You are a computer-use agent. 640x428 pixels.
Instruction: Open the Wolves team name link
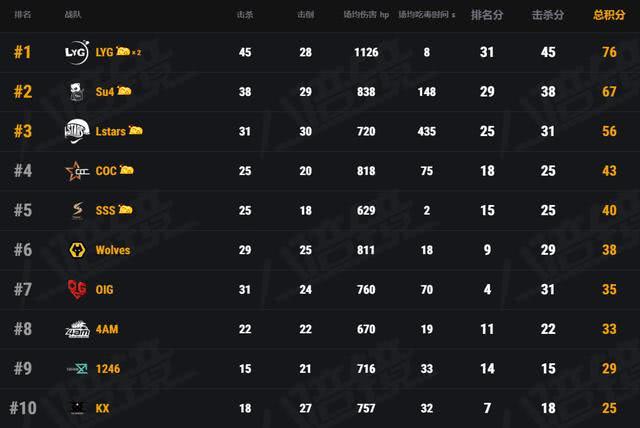(112, 250)
